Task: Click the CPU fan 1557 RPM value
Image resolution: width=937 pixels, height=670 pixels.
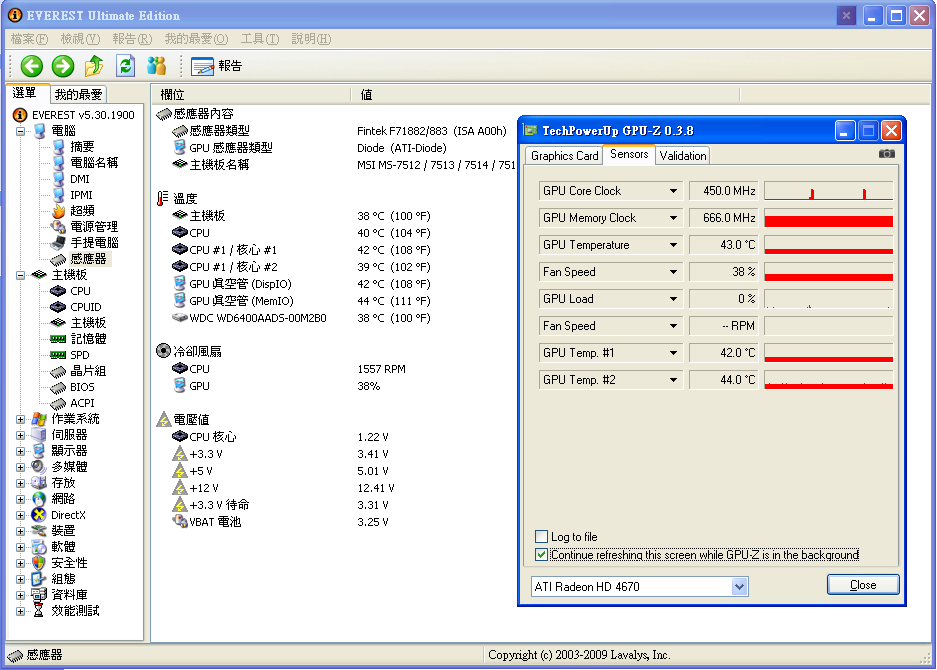Action: coord(381,369)
